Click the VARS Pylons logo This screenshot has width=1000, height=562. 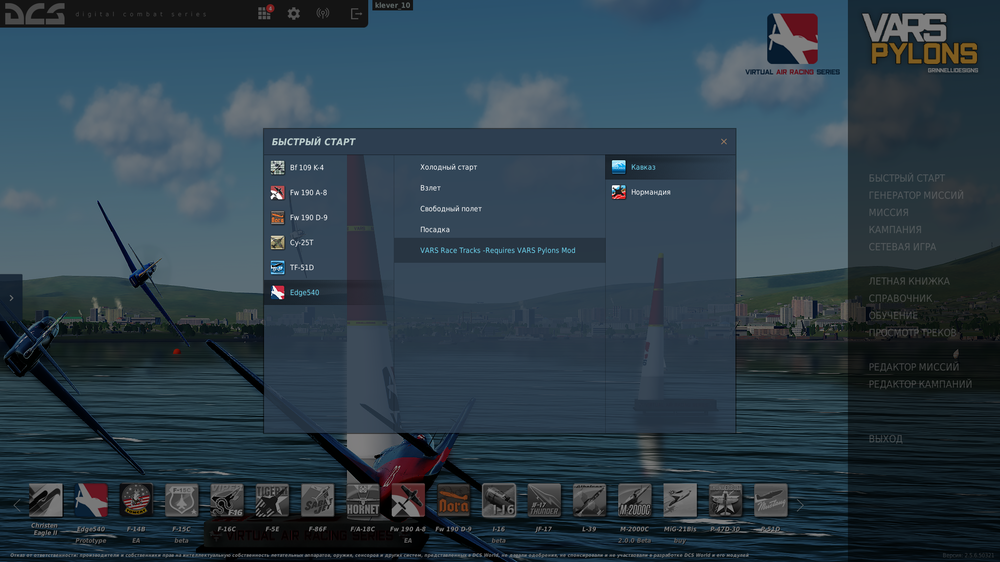click(920, 43)
